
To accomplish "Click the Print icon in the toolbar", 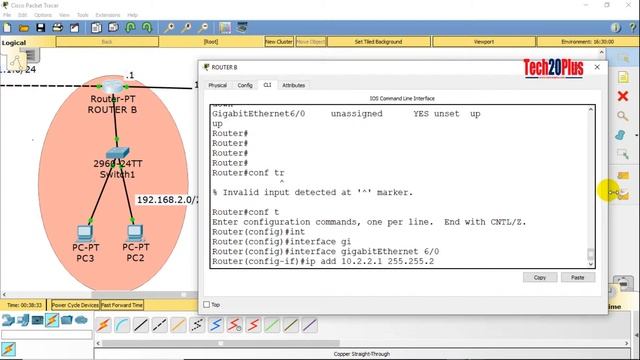I will point(58,28).
